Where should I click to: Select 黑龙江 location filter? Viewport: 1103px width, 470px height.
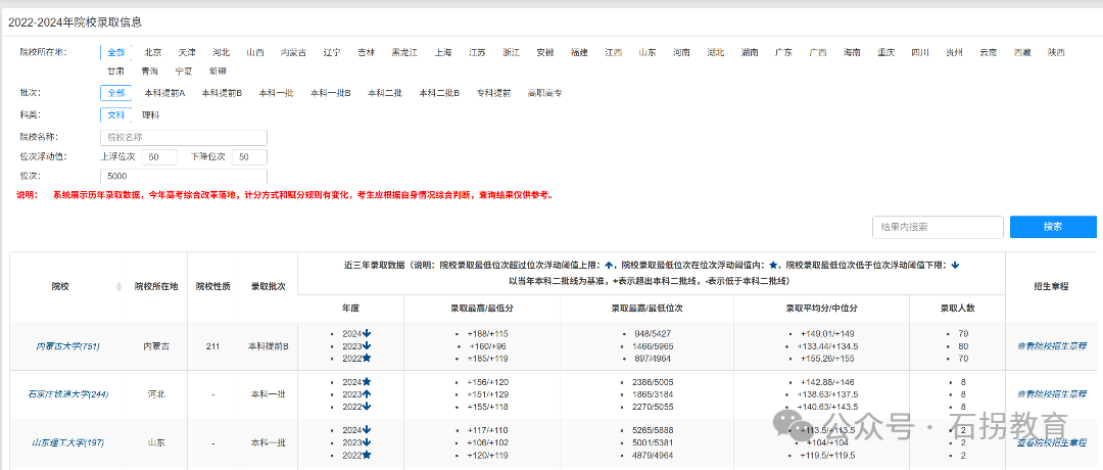click(404, 53)
